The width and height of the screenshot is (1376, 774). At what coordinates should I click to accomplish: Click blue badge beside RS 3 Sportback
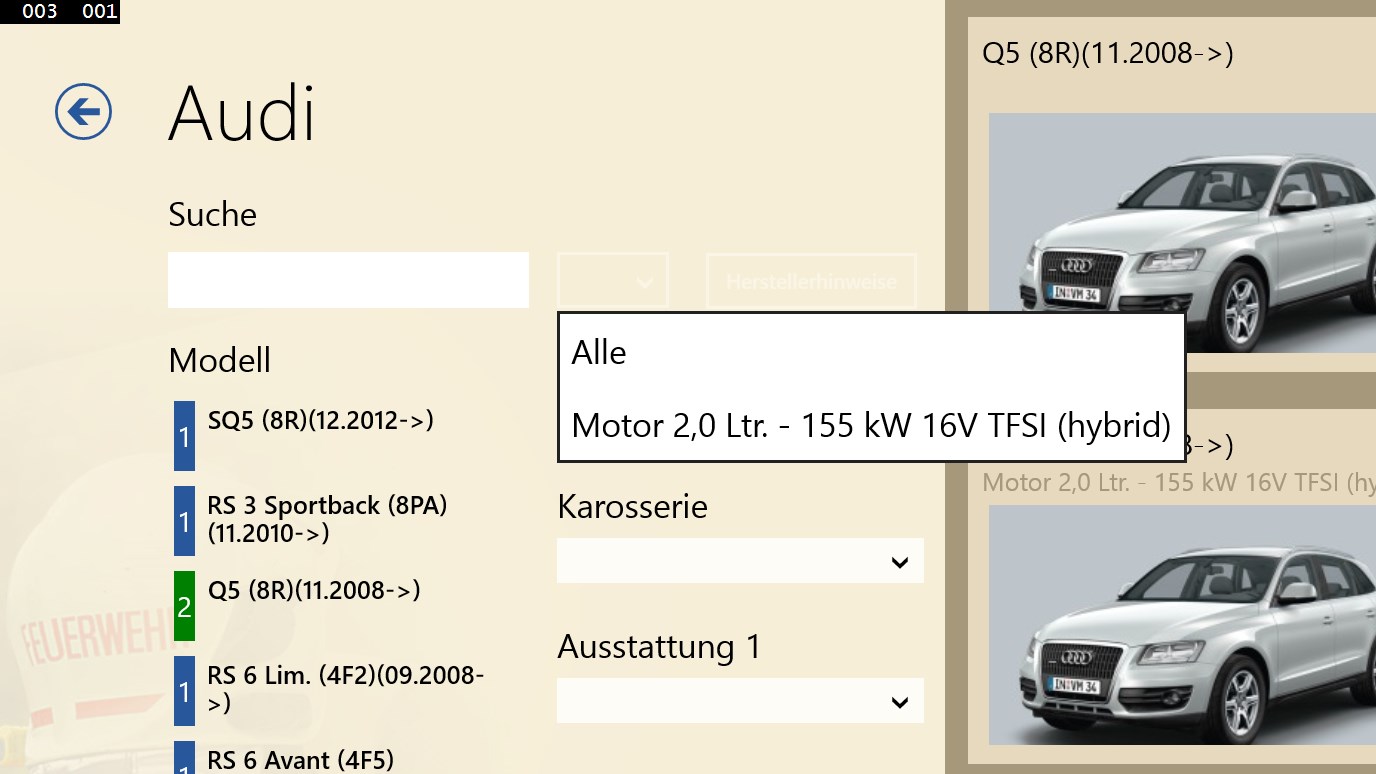pyautogui.click(x=184, y=521)
